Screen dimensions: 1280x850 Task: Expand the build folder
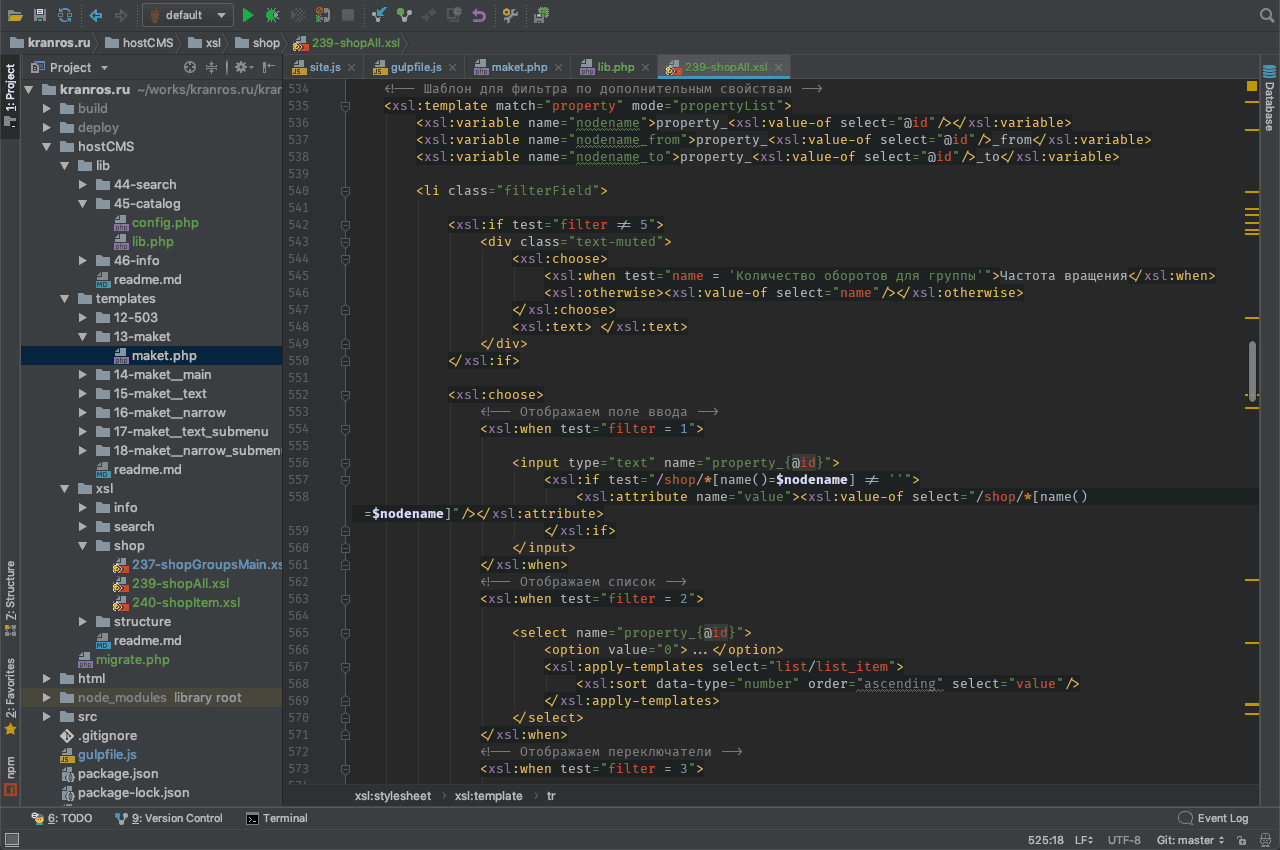[46, 108]
